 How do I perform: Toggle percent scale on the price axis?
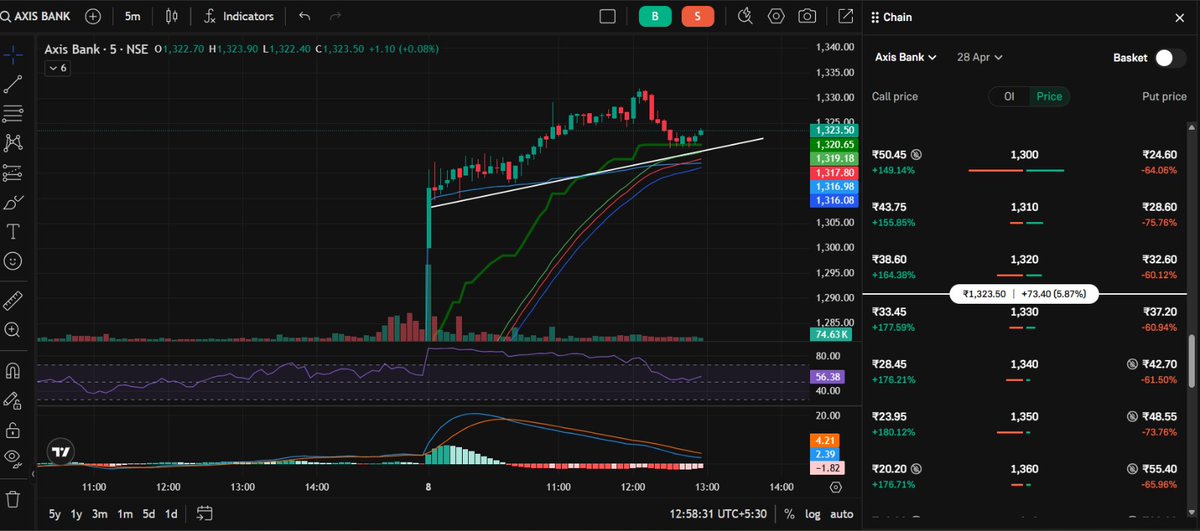point(790,514)
